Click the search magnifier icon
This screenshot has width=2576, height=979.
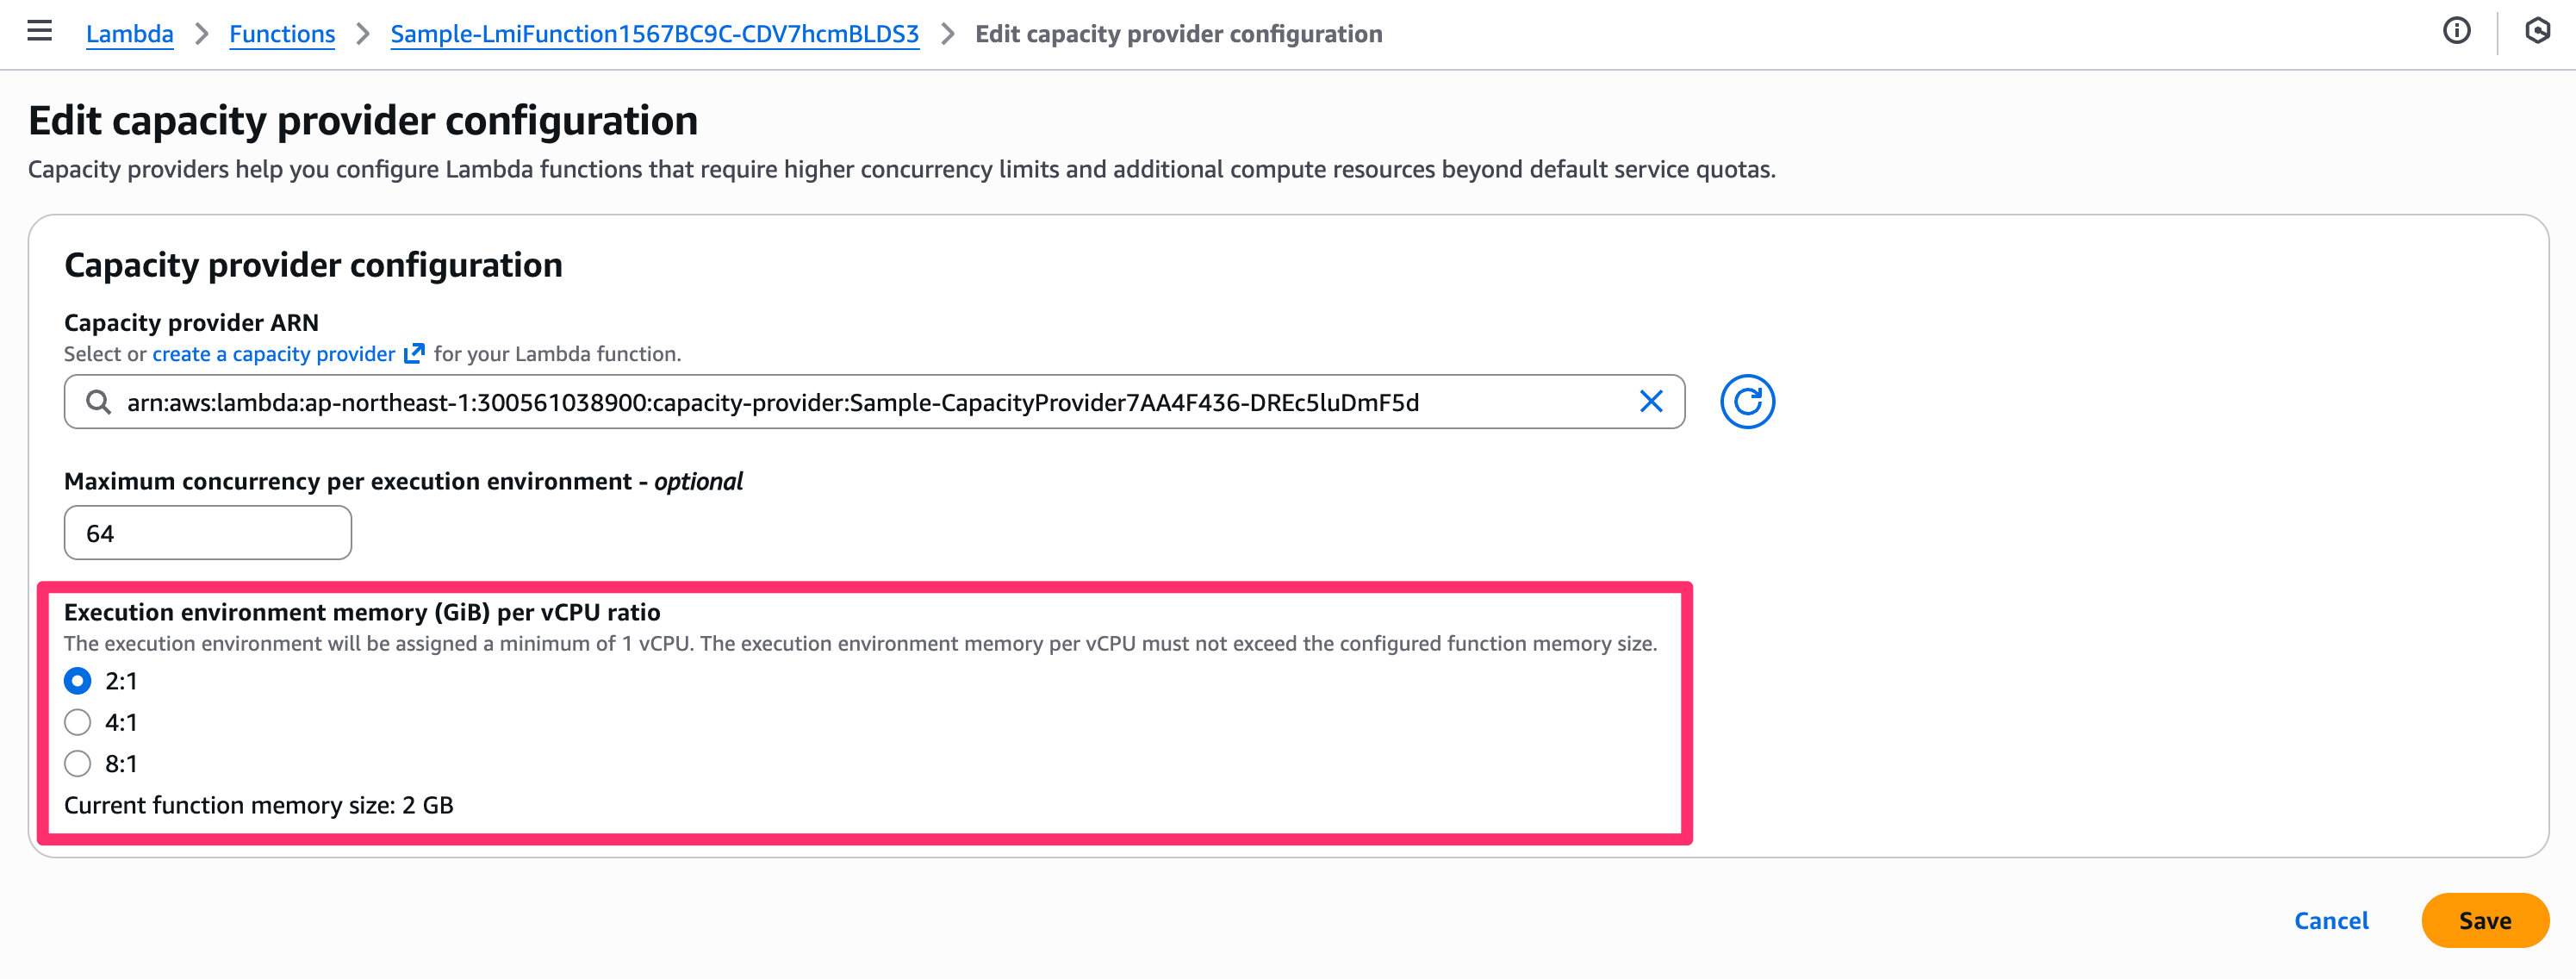(x=98, y=402)
